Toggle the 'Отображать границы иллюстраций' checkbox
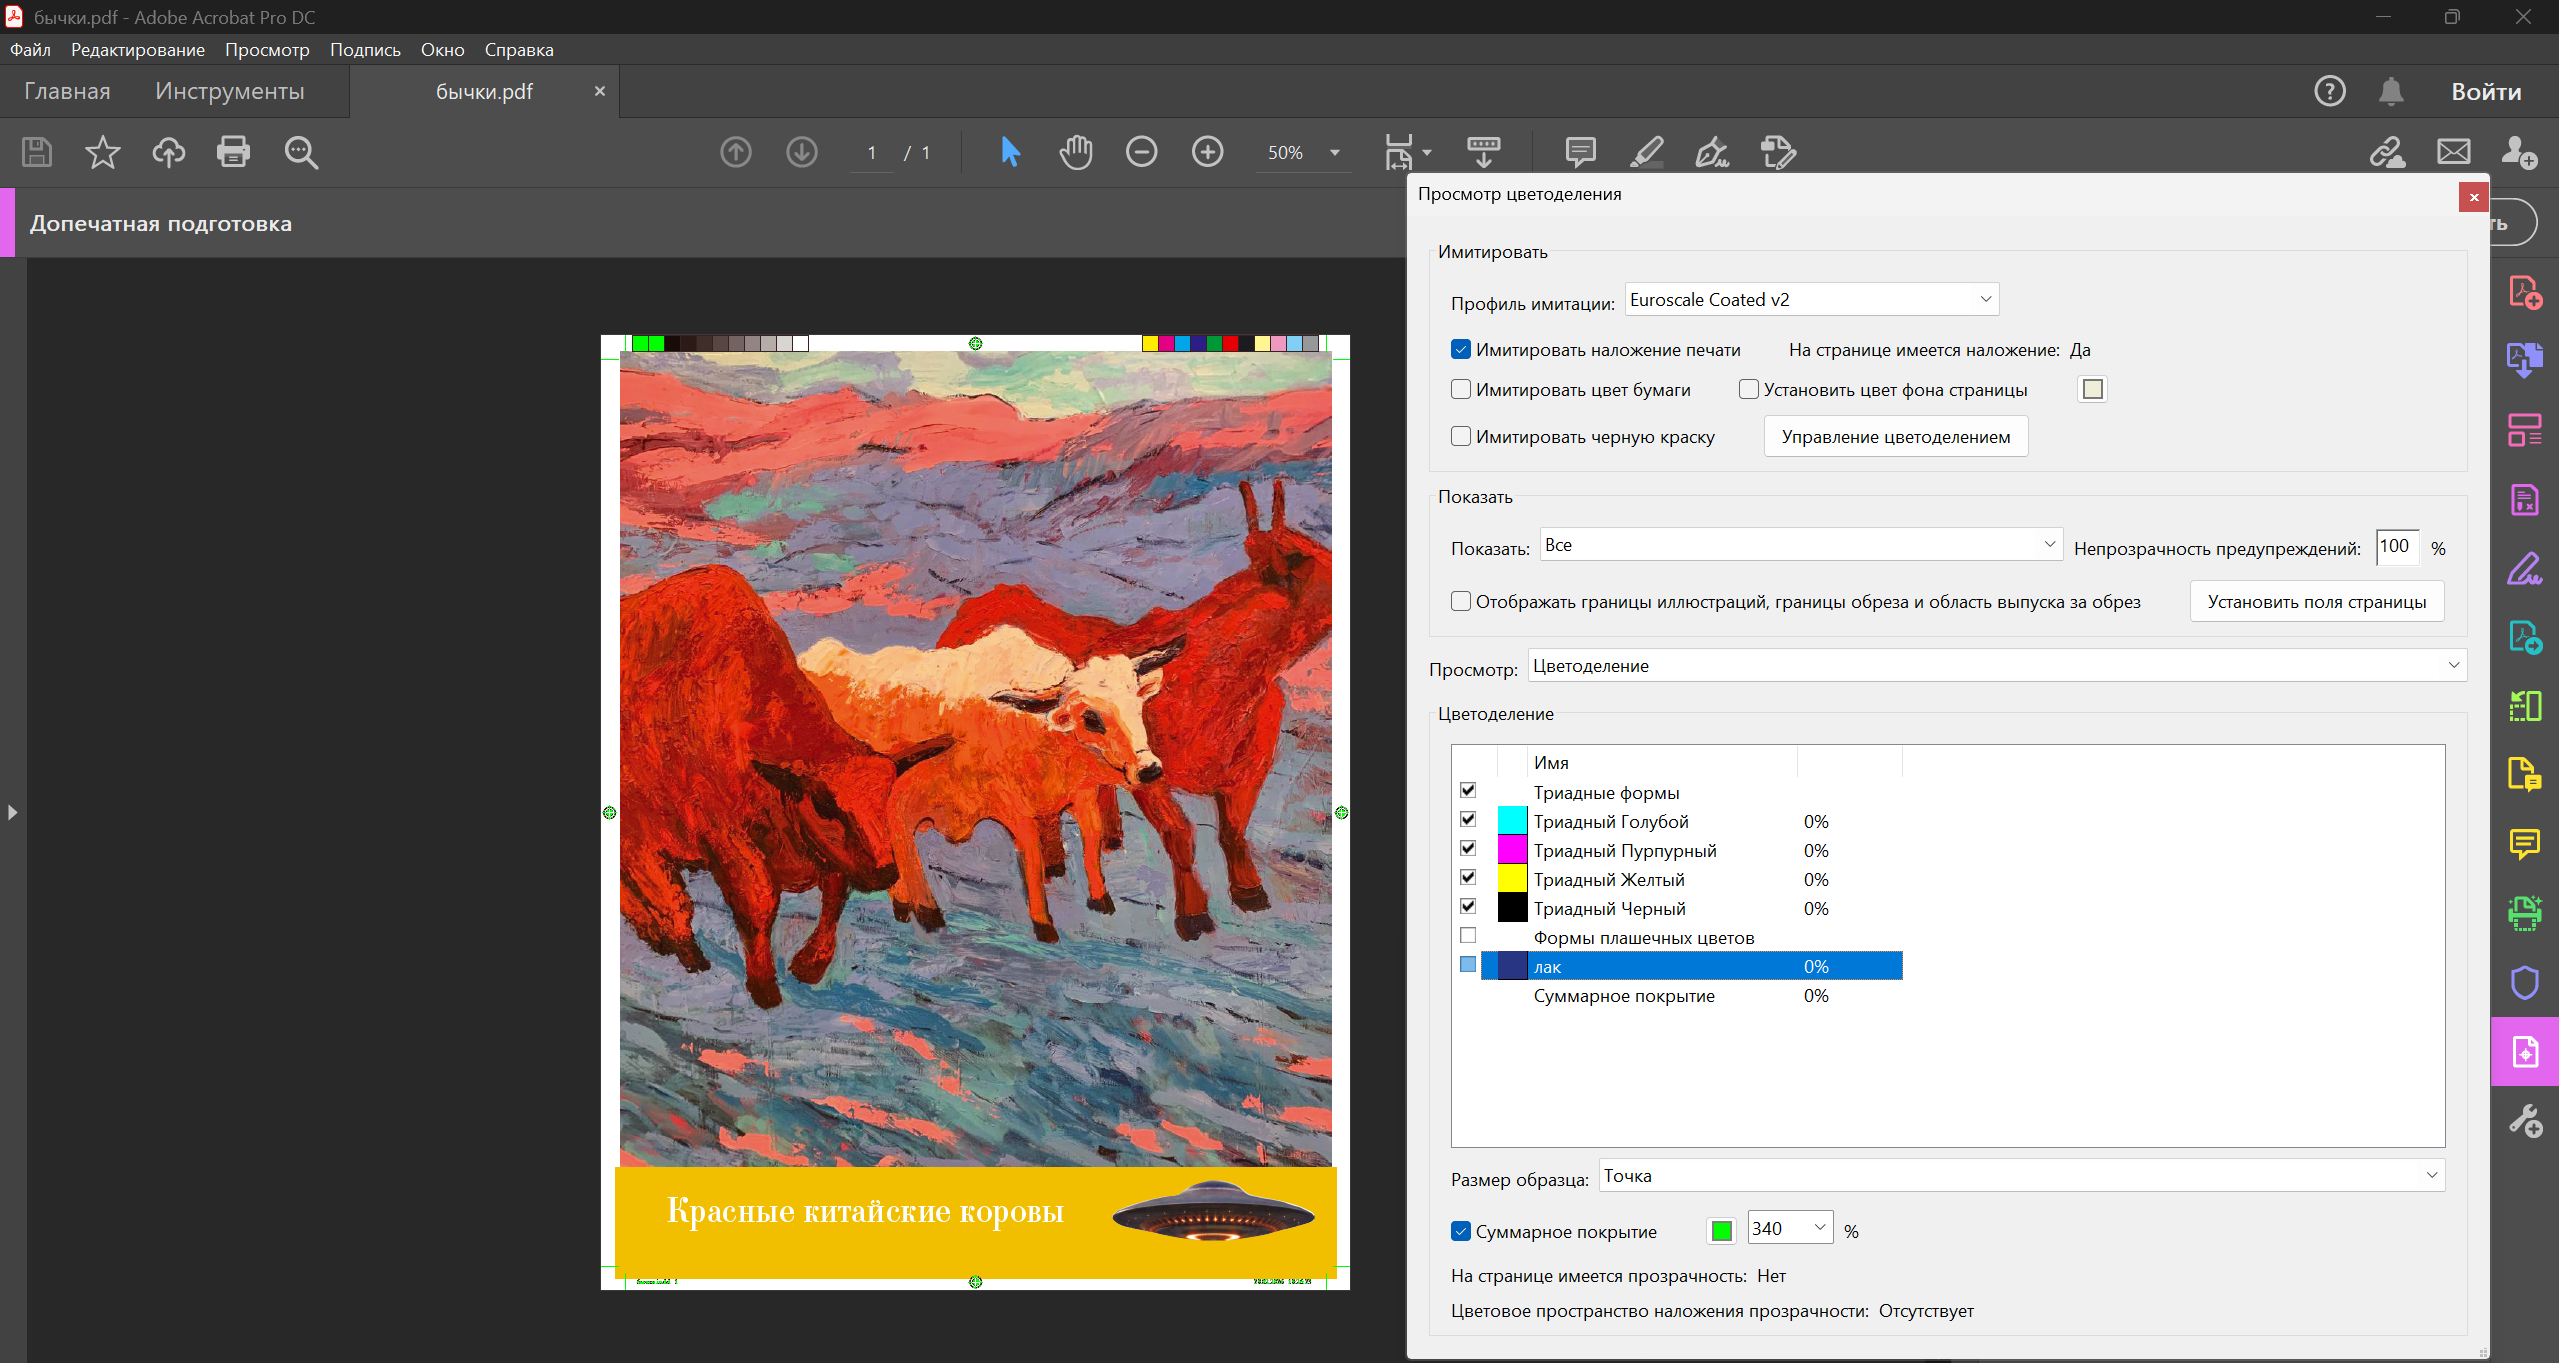Viewport: 2559px width, 1363px height. tap(1461, 601)
